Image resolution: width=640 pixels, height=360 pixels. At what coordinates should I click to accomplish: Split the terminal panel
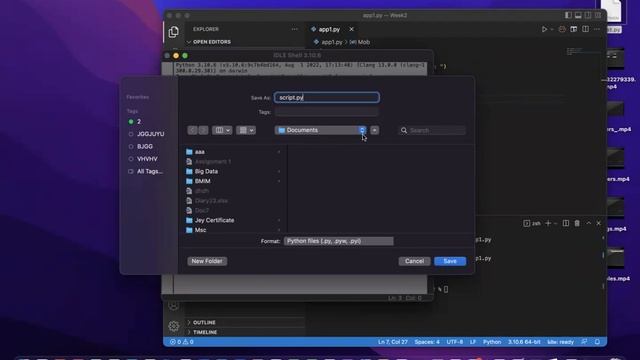pyautogui.click(x=566, y=223)
